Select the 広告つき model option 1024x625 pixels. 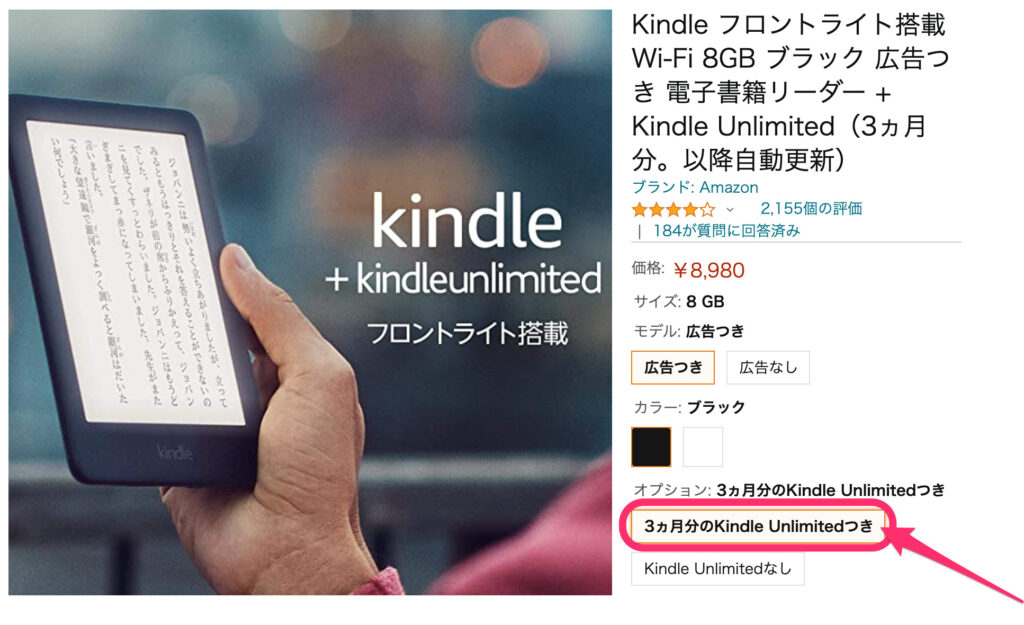point(673,367)
